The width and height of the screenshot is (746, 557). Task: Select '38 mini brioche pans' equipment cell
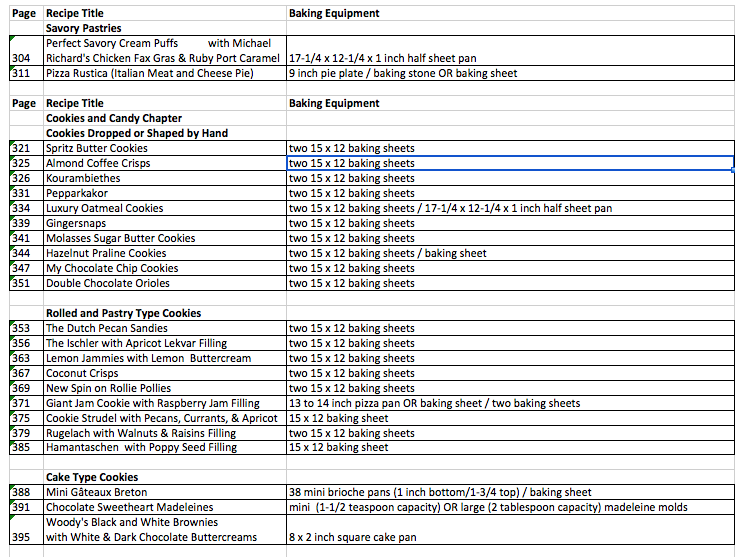510,492
